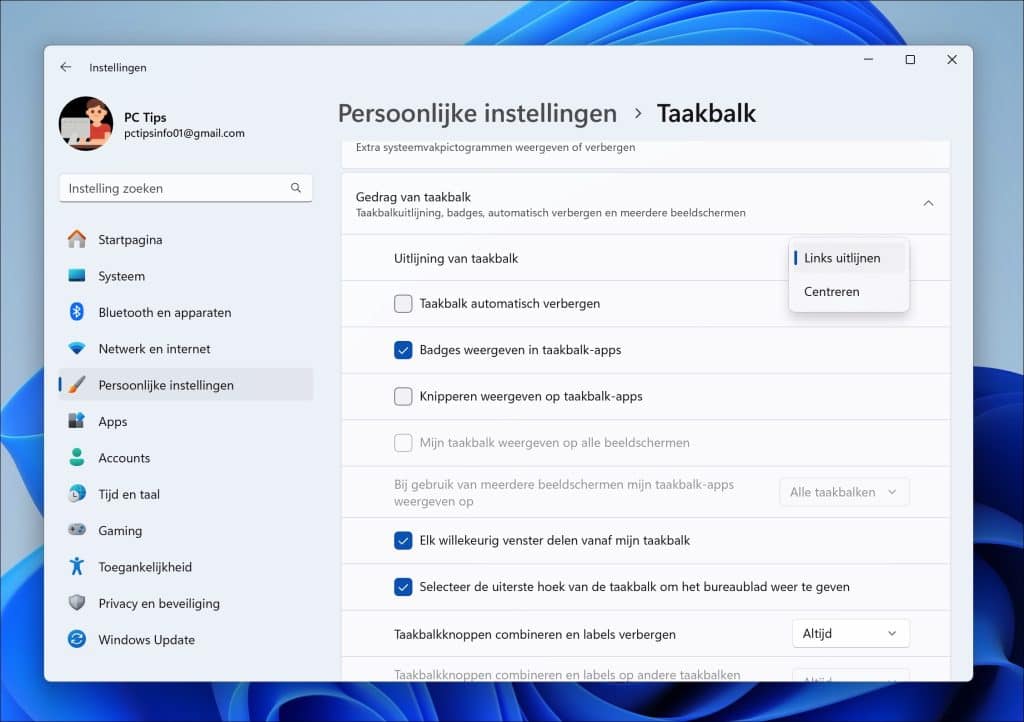1024x722 pixels.
Task: Close the Instellingen window
Action: pyautogui.click(x=952, y=59)
